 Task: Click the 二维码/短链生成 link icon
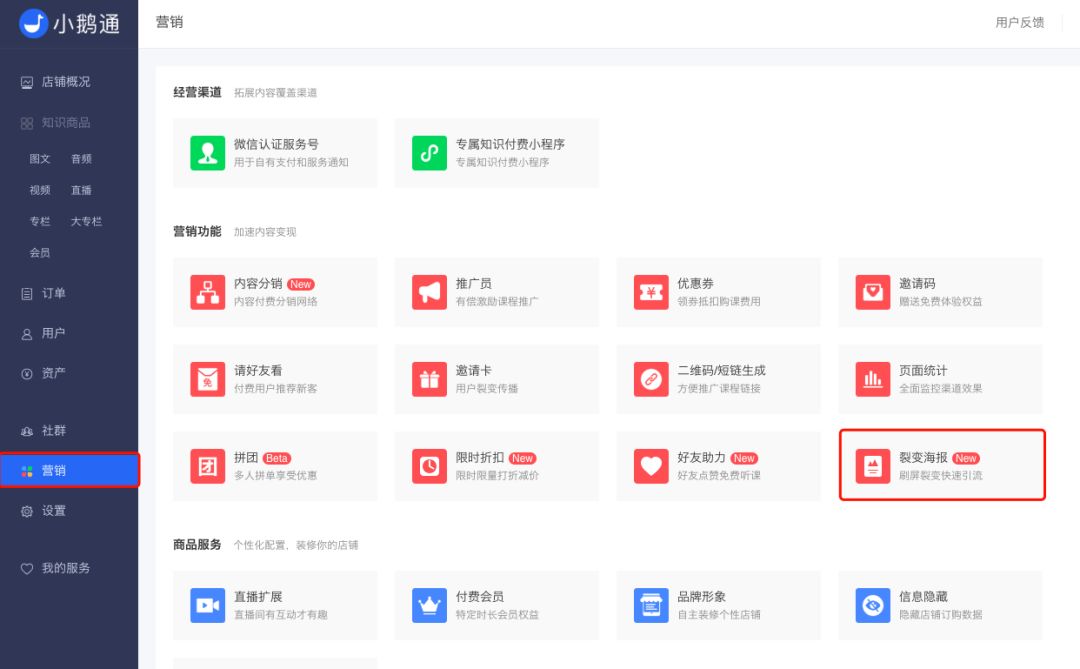click(651, 379)
